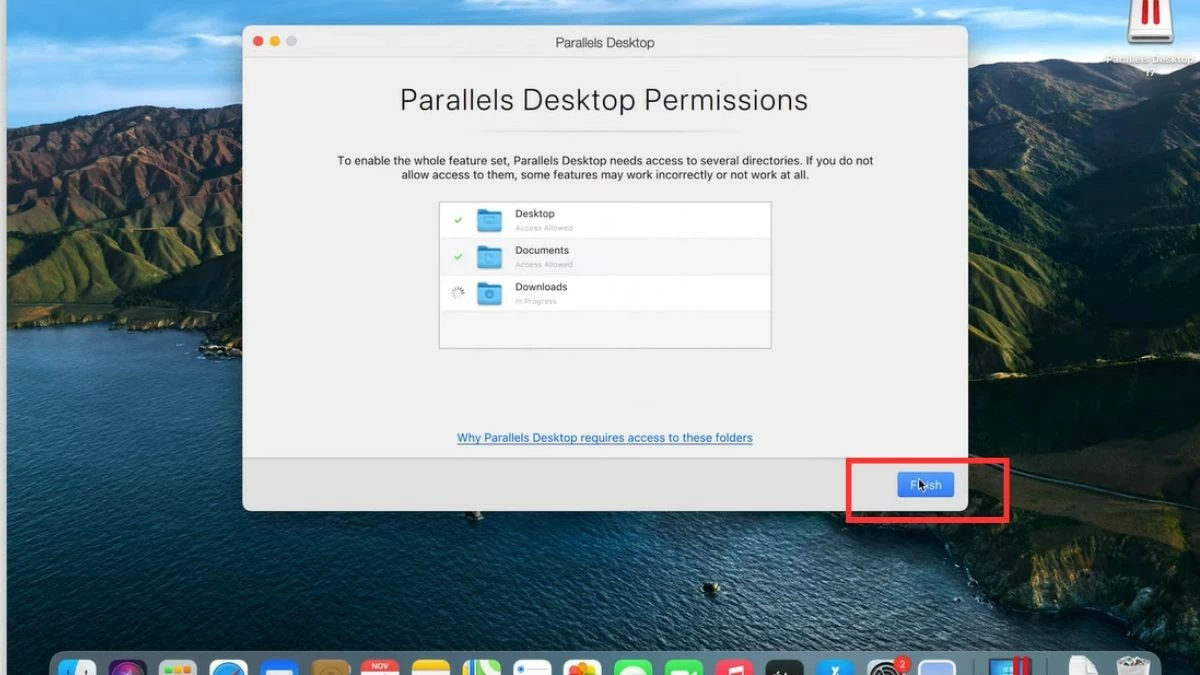The image size is (1200, 675).
Task: Select the Documents folder icon in the list
Action: point(489,257)
